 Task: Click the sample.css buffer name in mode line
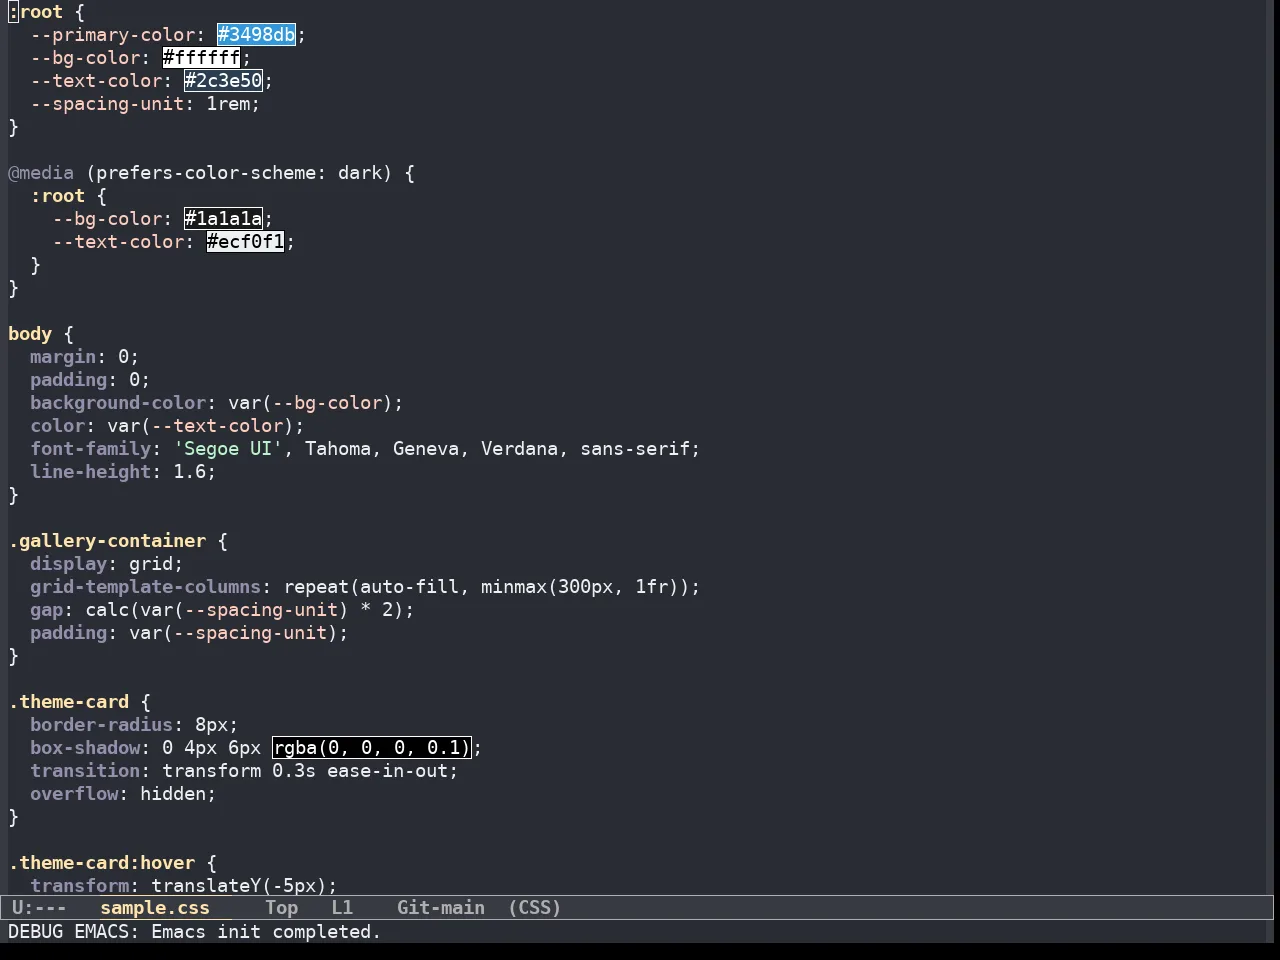click(155, 908)
